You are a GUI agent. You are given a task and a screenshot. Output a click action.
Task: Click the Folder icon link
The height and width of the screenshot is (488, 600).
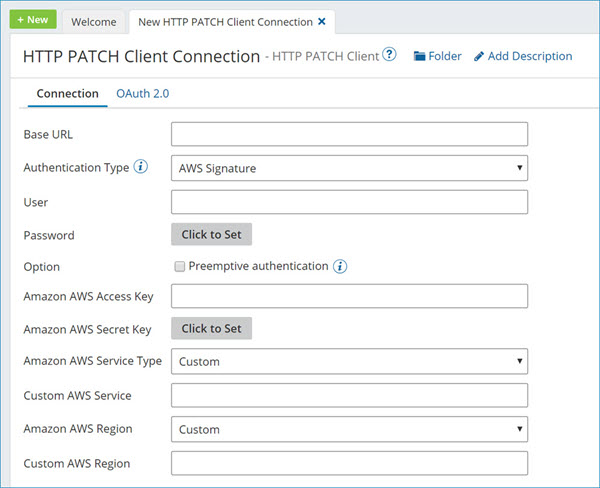(x=419, y=56)
